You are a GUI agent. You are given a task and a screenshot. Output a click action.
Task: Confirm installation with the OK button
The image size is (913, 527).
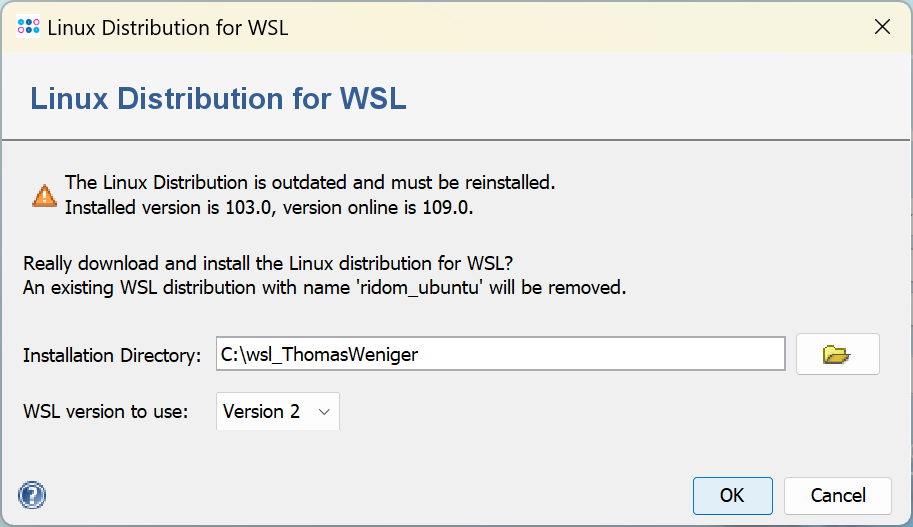[732, 495]
